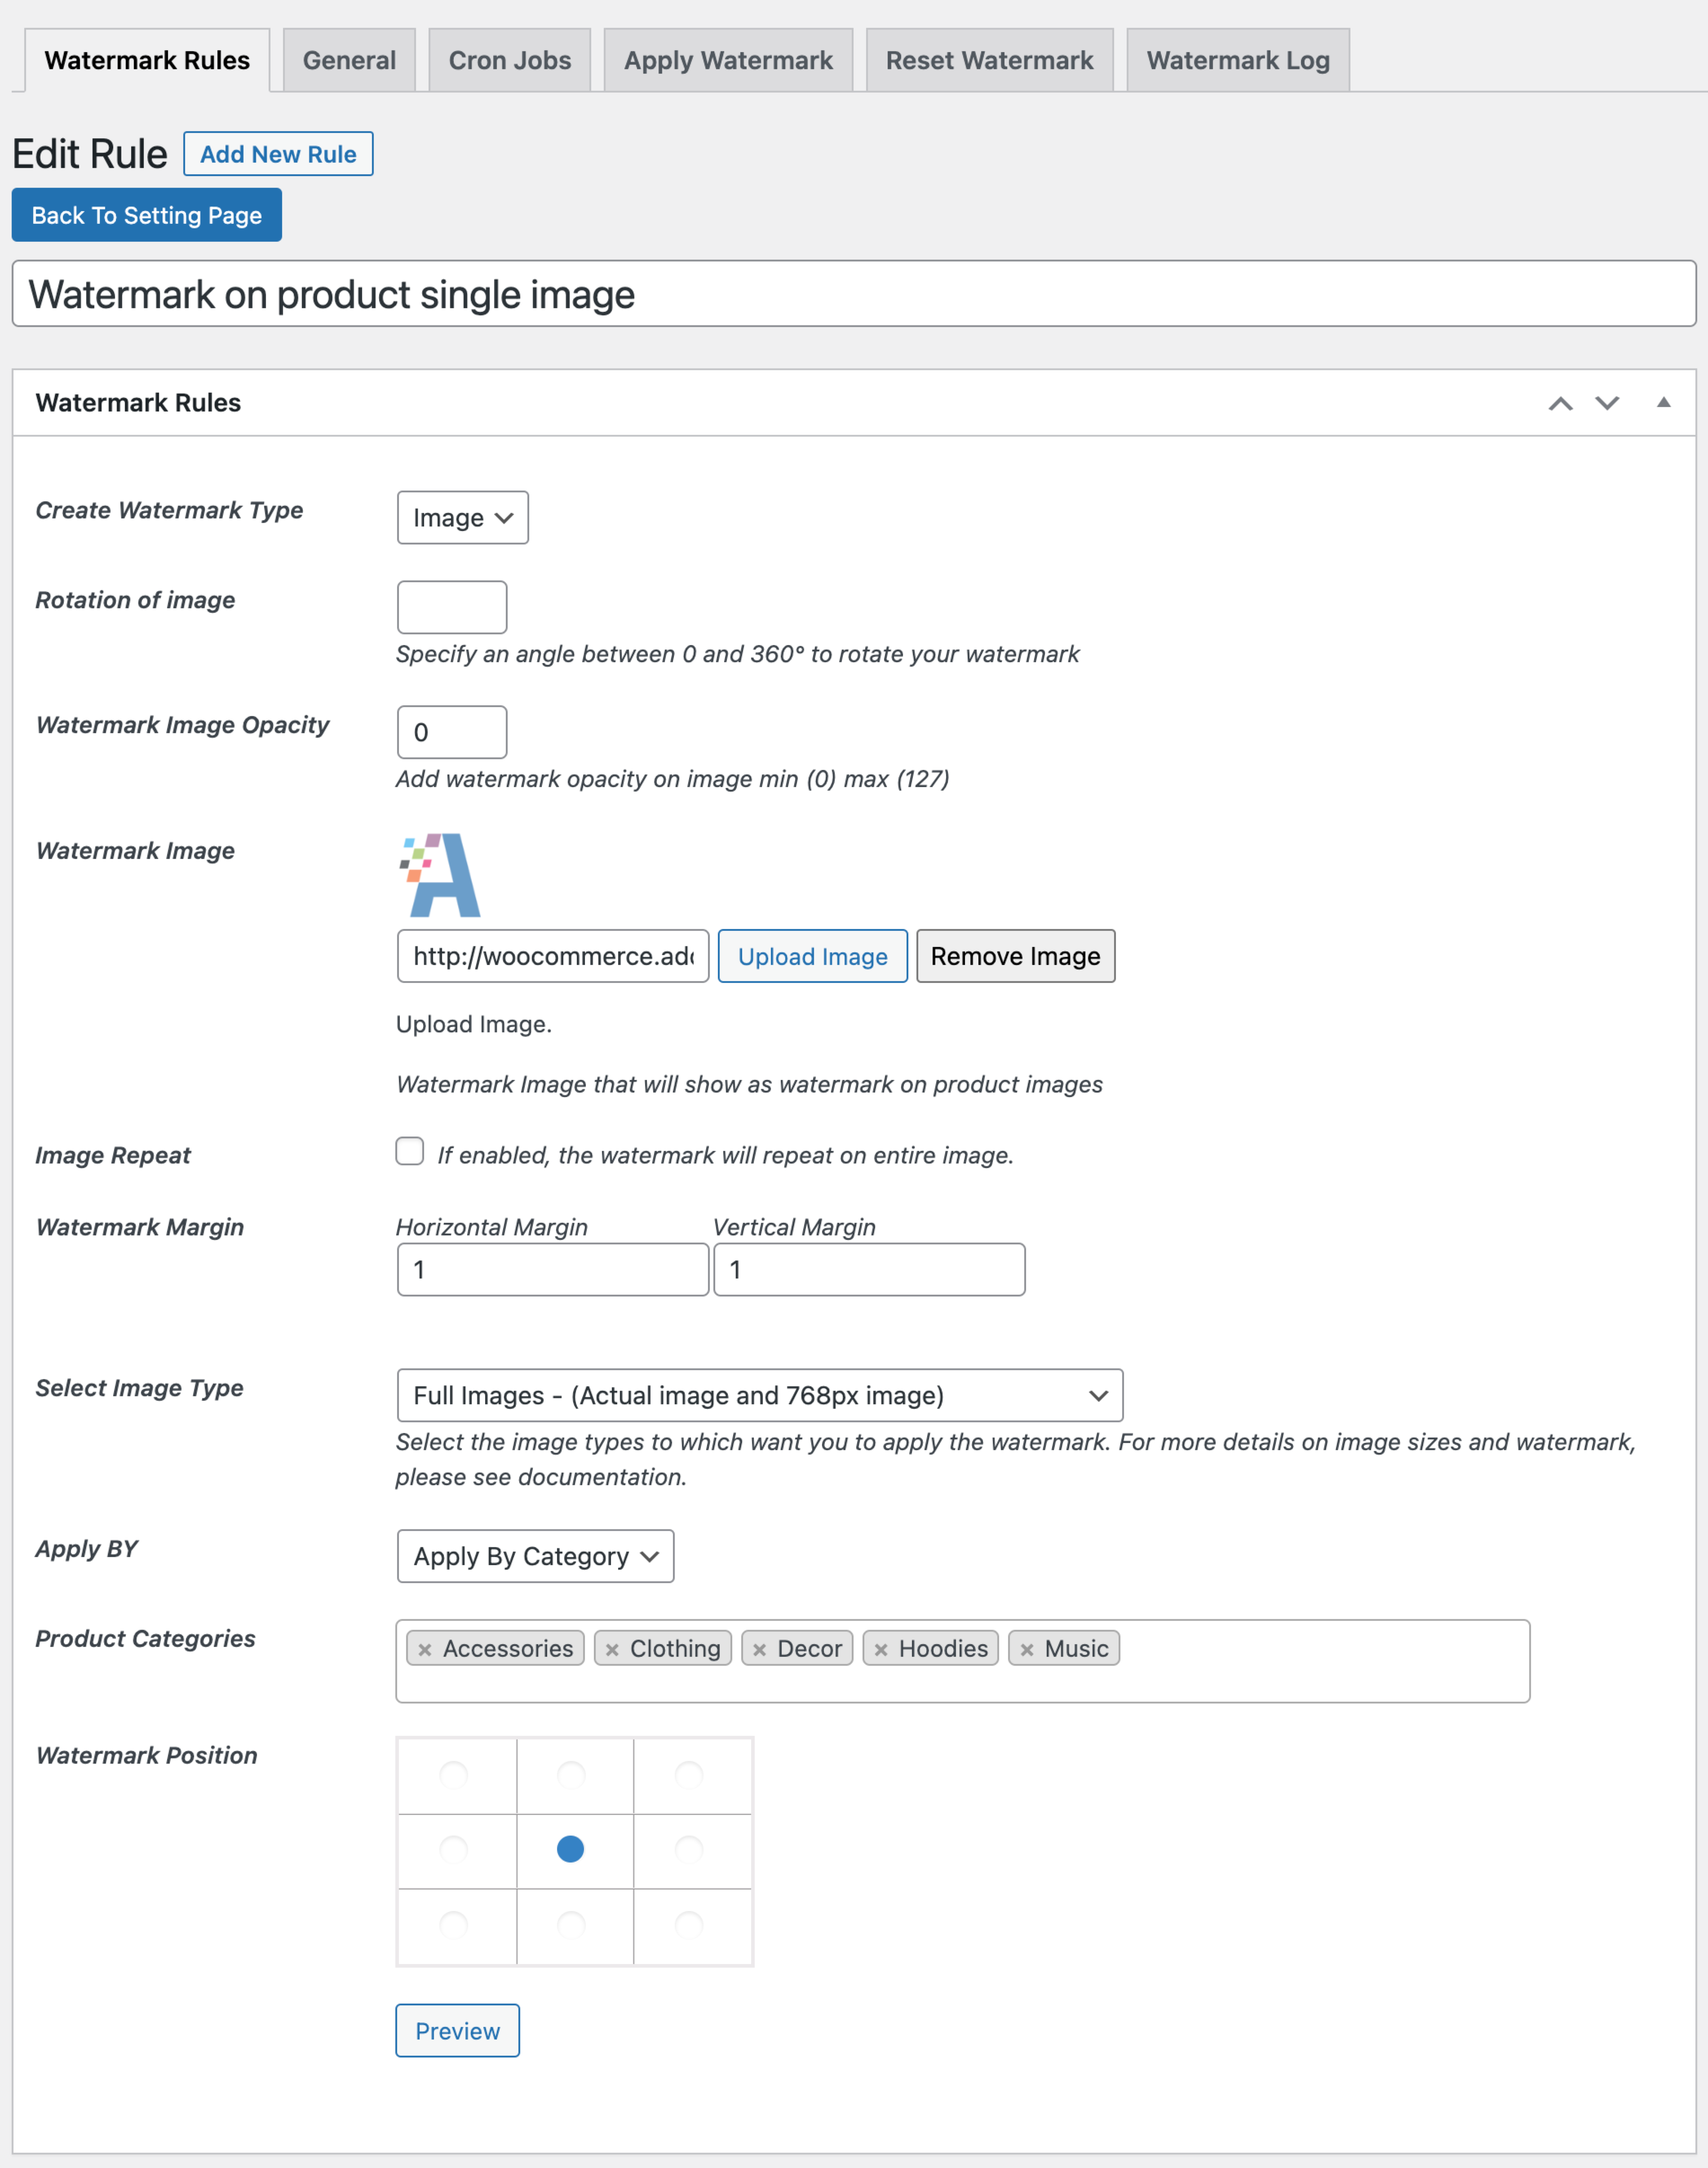The image size is (1708, 2168).
Task: Click the Upload Image button
Action: coord(812,957)
